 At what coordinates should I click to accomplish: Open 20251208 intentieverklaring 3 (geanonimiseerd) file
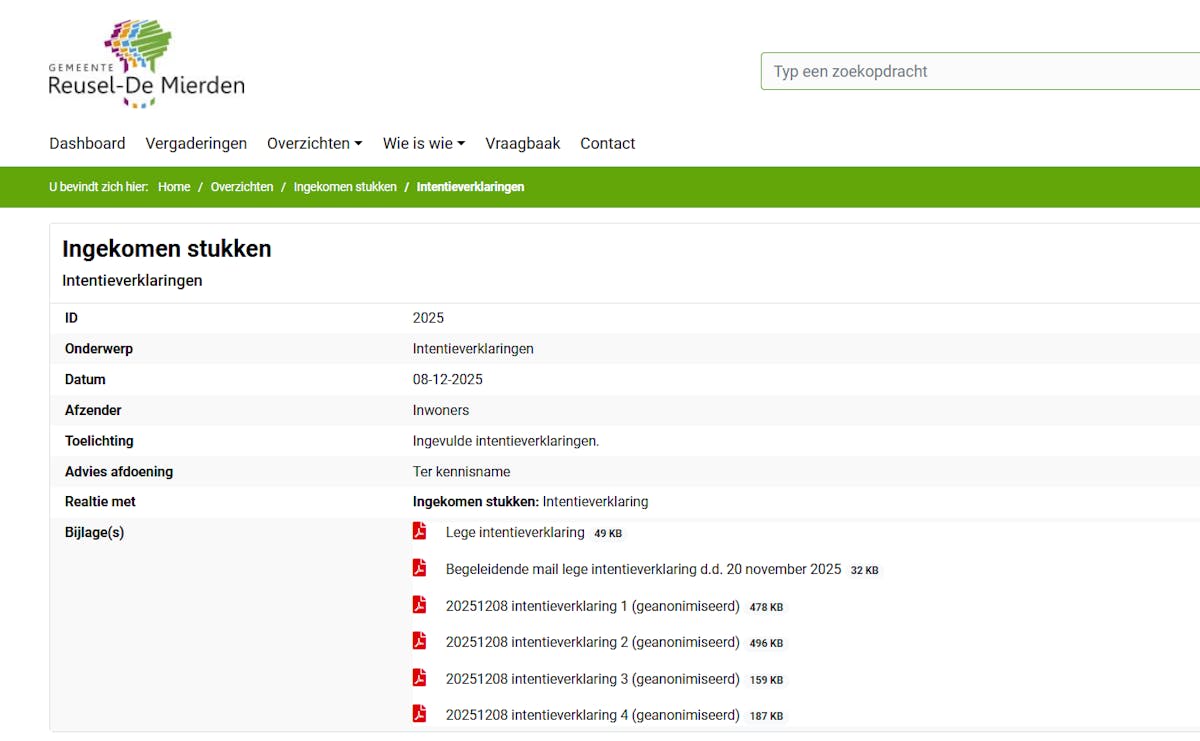(592, 679)
